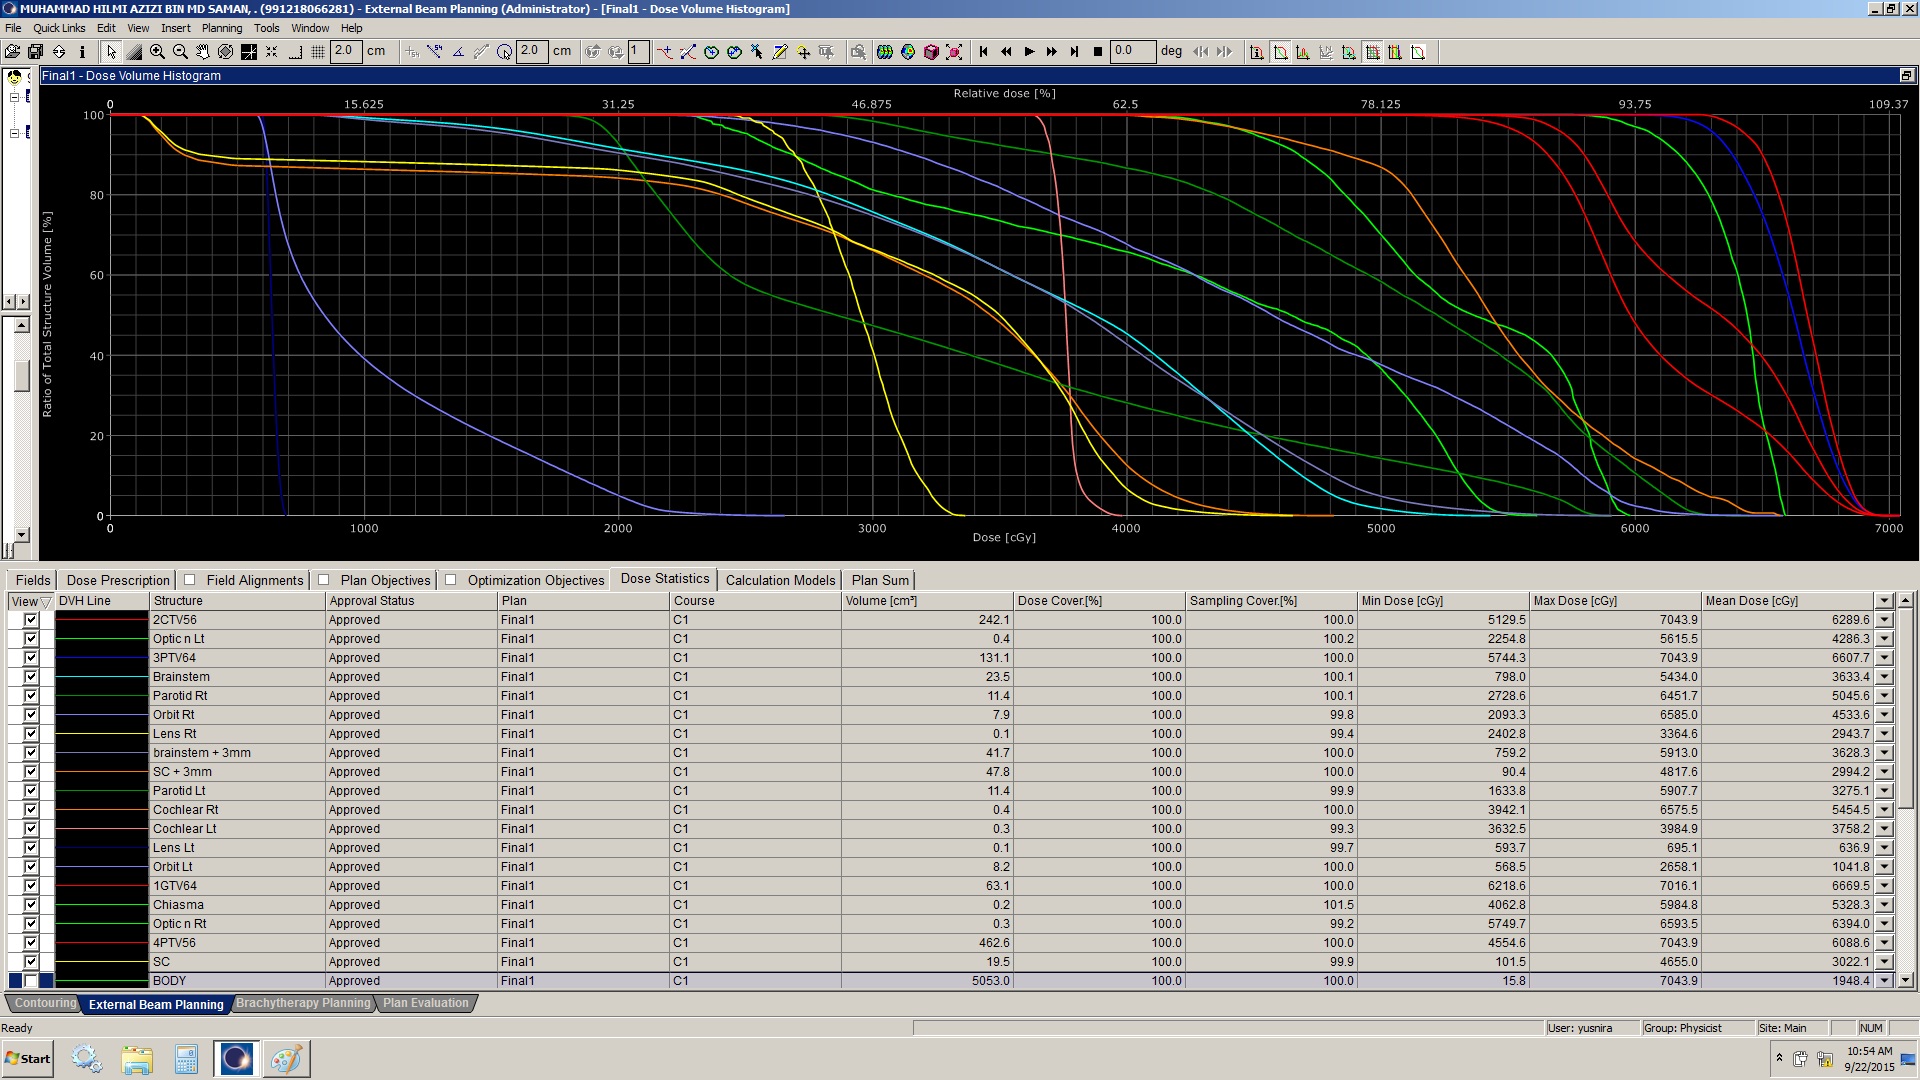Image resolution: width=1920 pixels, height=1080 pixels.
Task: Select the arrow pointer tool
Action: tap(111, 52)
